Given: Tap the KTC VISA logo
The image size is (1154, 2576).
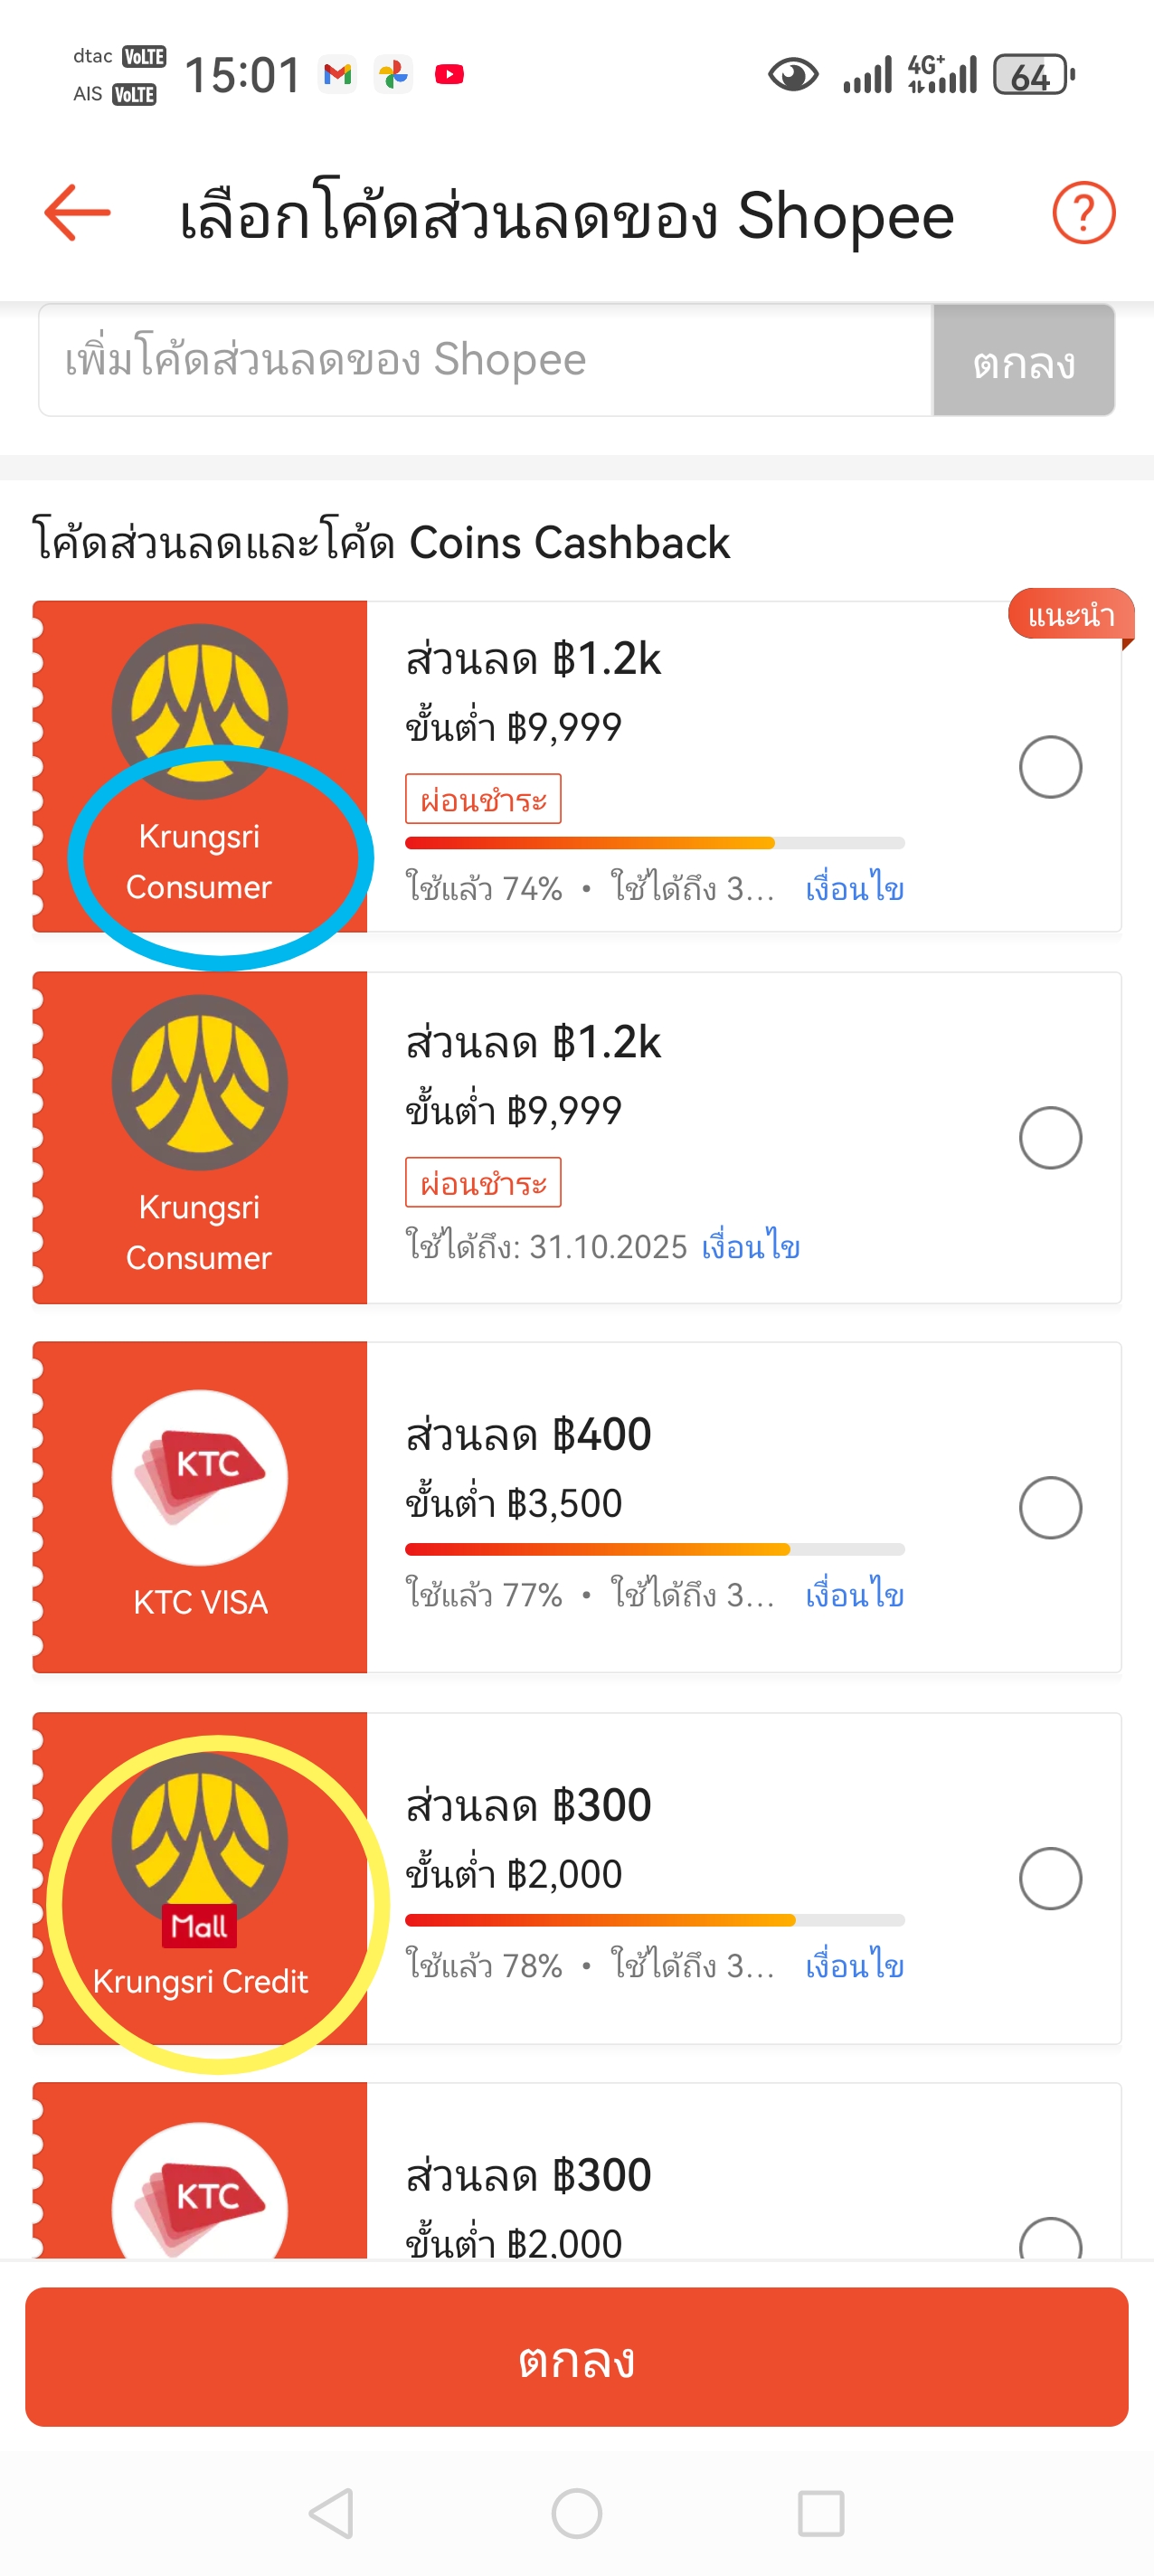Looking at the screenshot, I should coord(200,1477).
